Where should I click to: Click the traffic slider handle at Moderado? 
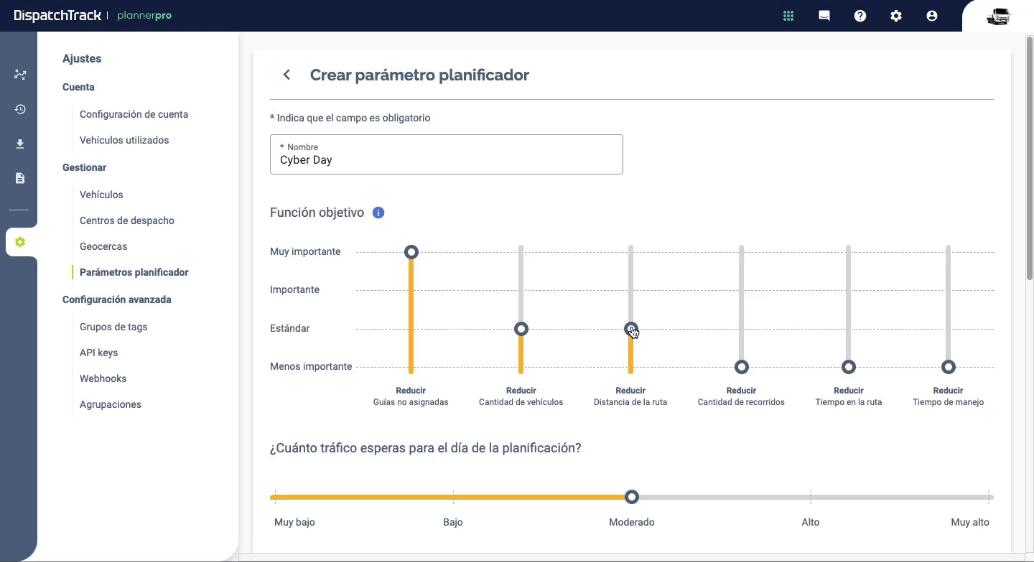[632, 497]
